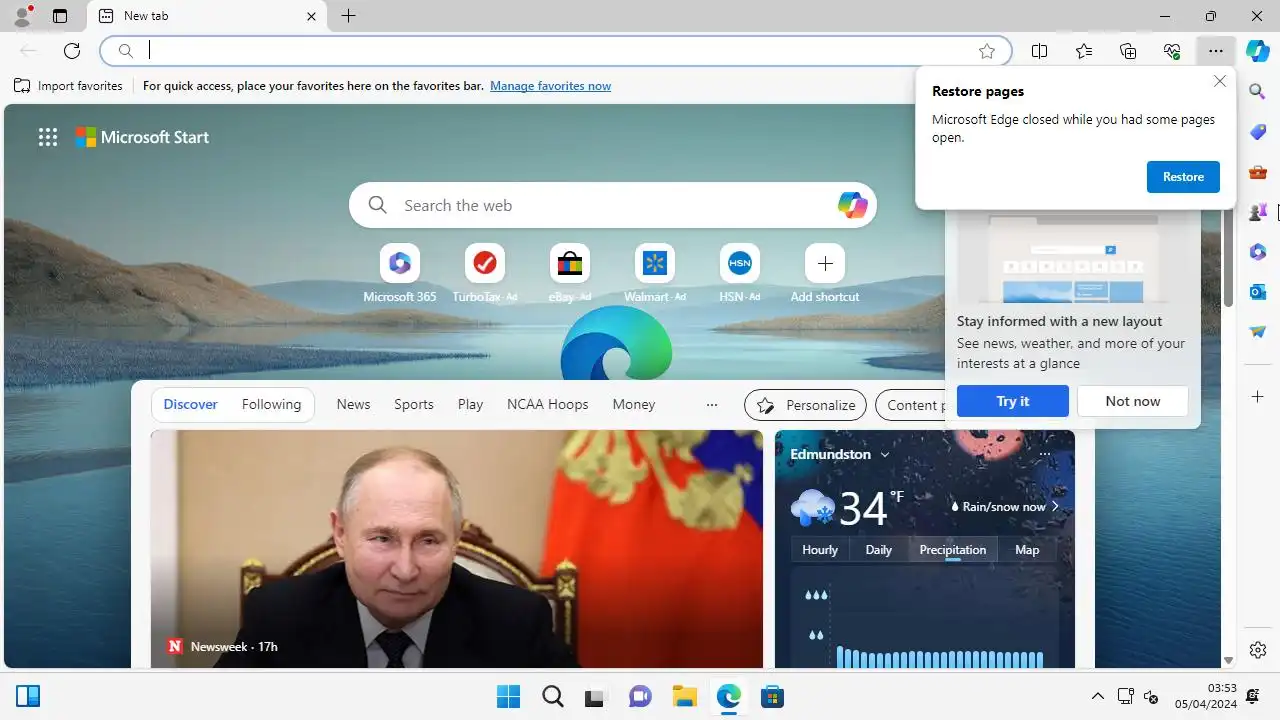Add this page to favorites star
1280x720 pixels.
(x=987, y=51)
